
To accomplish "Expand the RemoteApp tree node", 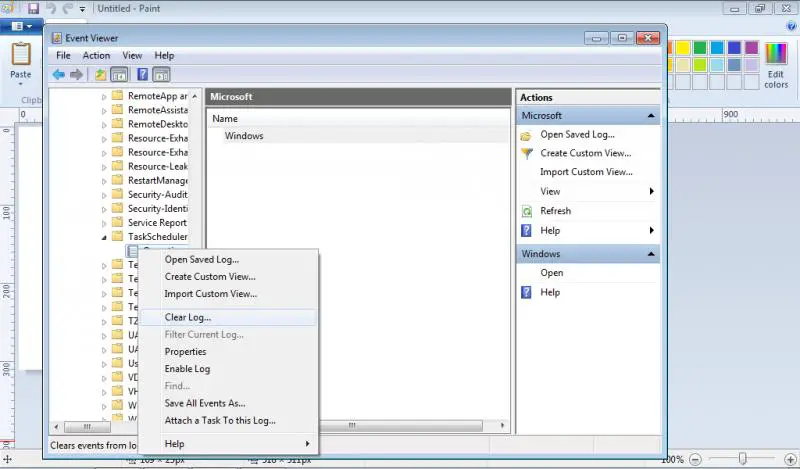I will [104, 96].
